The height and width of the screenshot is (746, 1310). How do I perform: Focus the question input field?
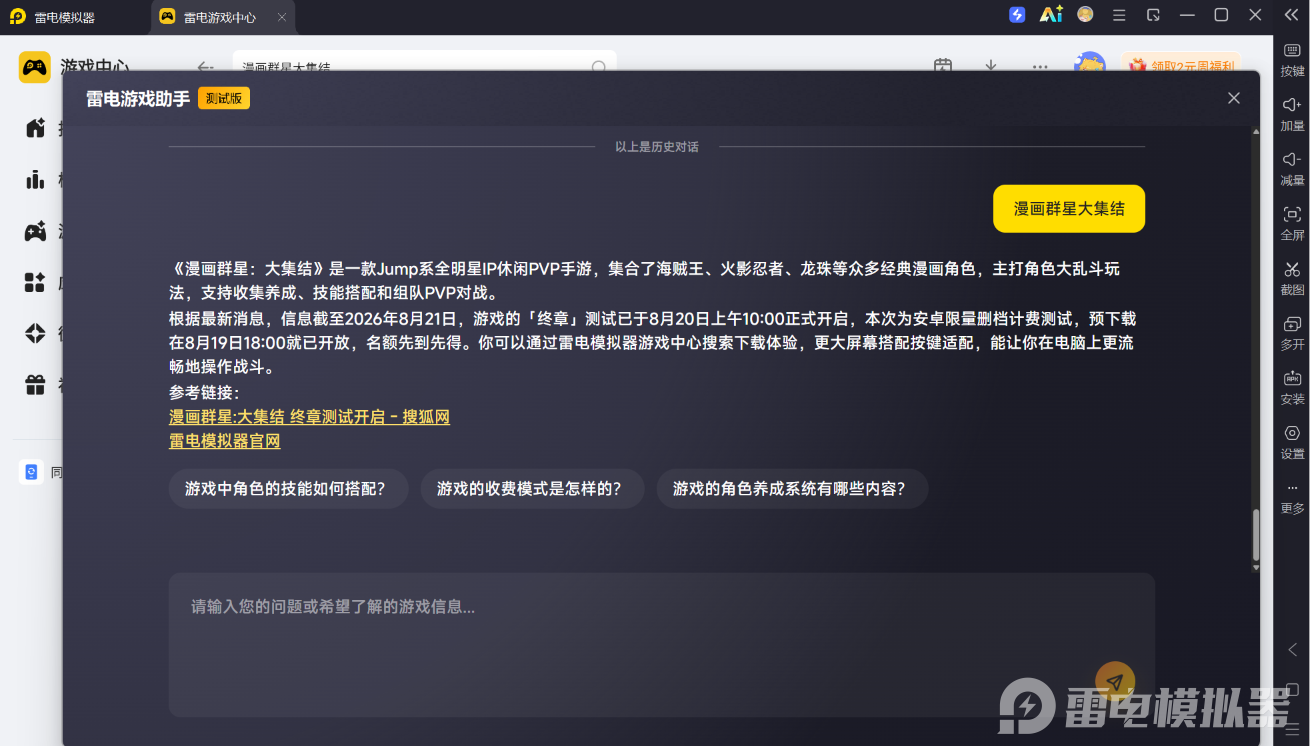pos(662,645)
